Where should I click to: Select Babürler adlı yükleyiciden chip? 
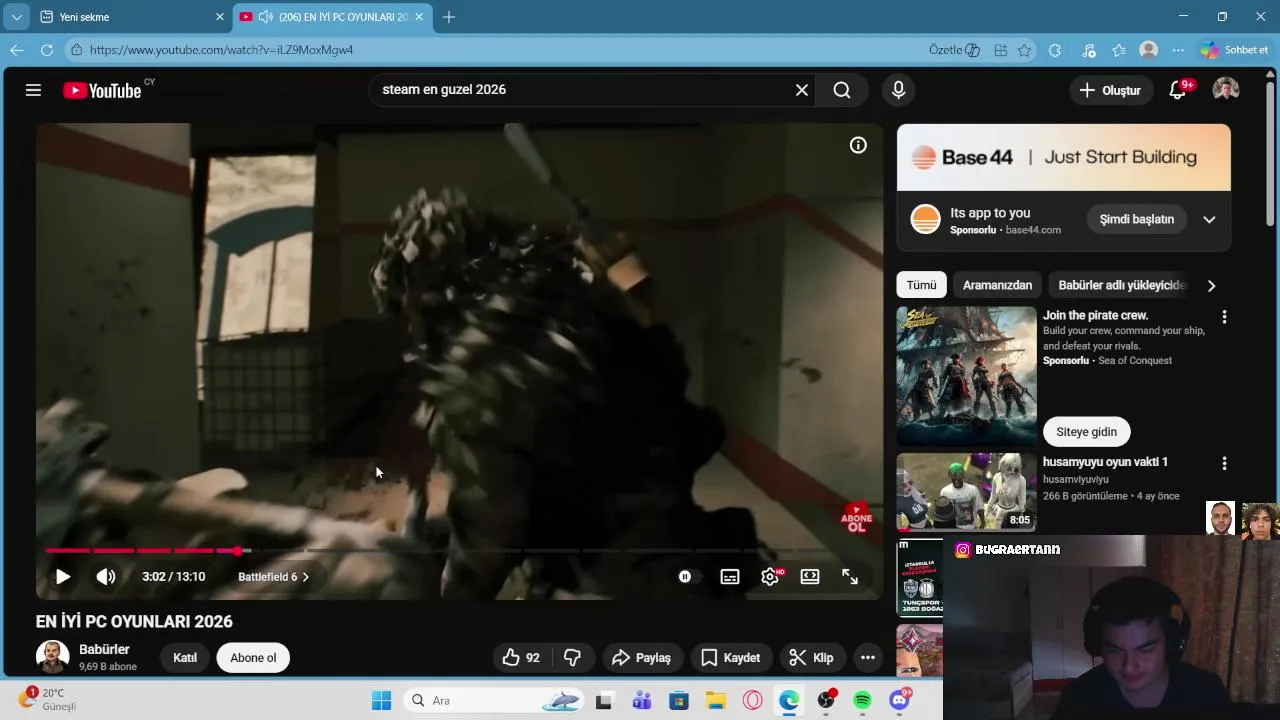pos(1121,285)
